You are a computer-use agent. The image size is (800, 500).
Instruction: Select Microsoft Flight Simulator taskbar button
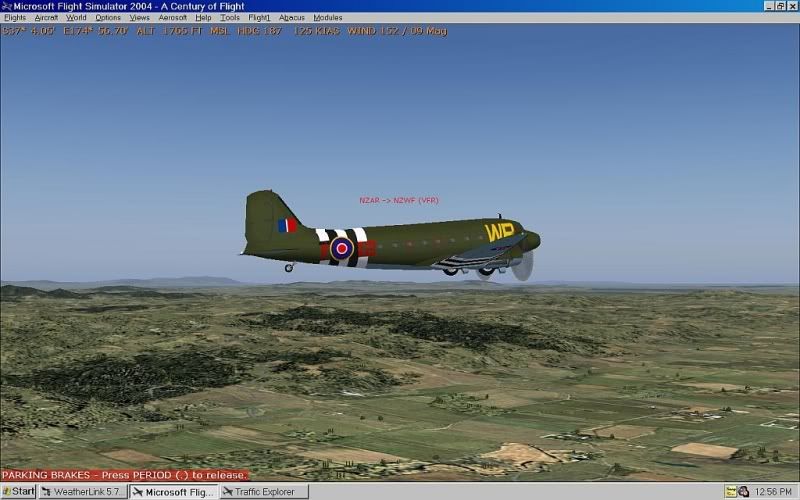click(x=173, y=492)
